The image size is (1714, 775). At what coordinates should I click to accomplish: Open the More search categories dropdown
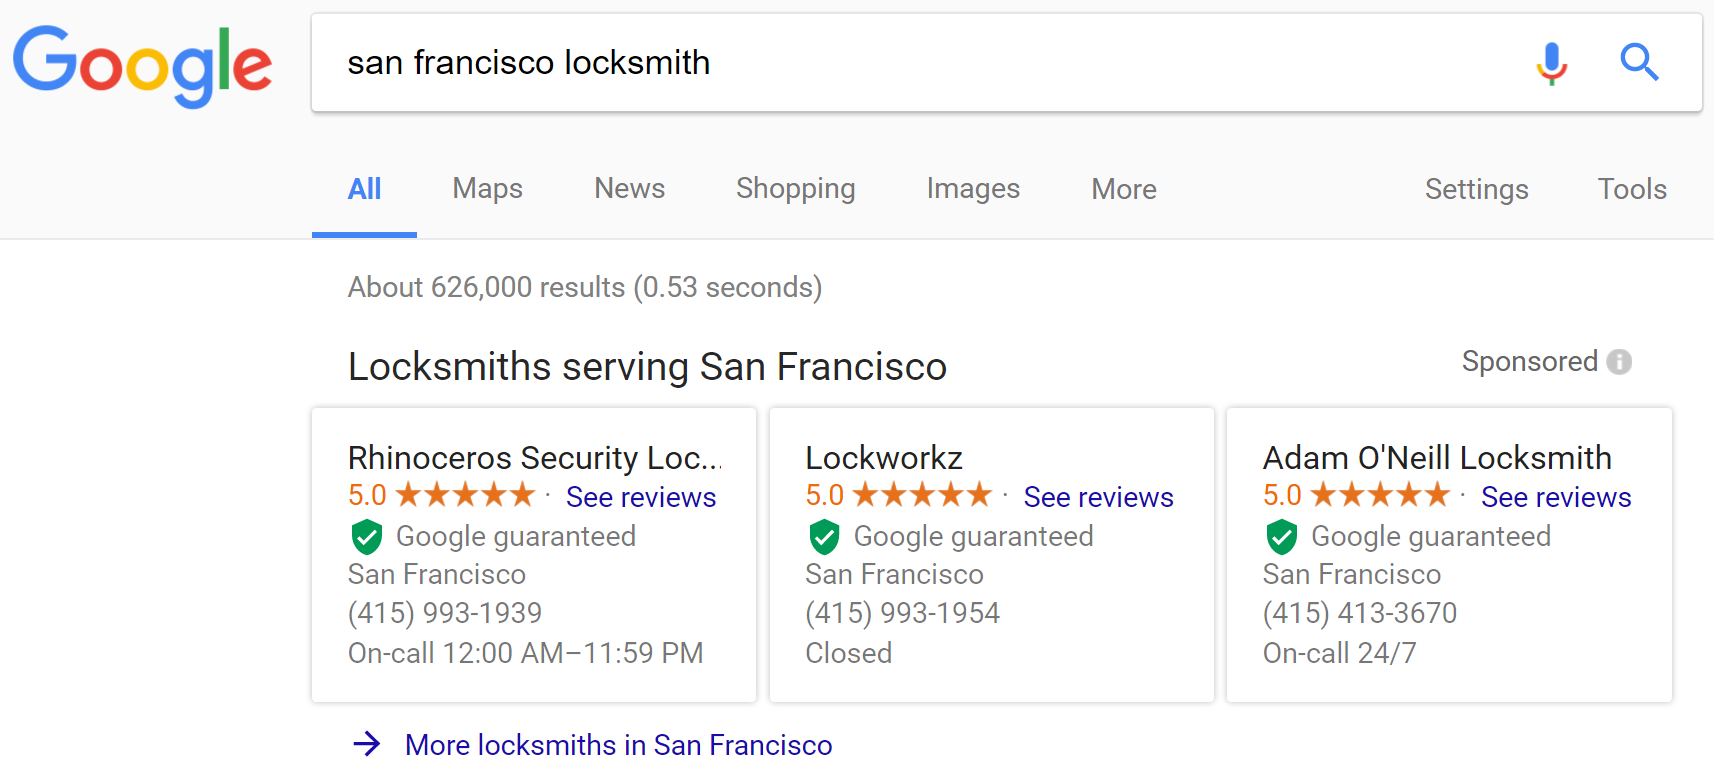click(x=1123, y=189)
